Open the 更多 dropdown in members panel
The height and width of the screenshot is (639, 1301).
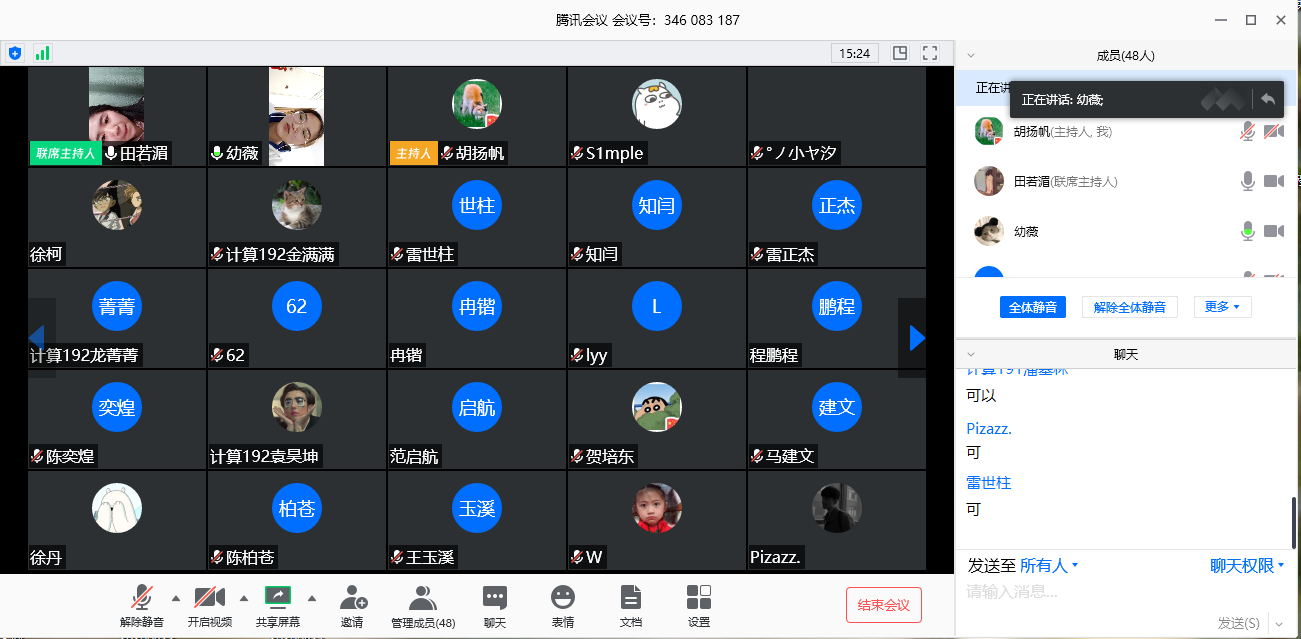pyautogui.click(x=1222, y=307)
